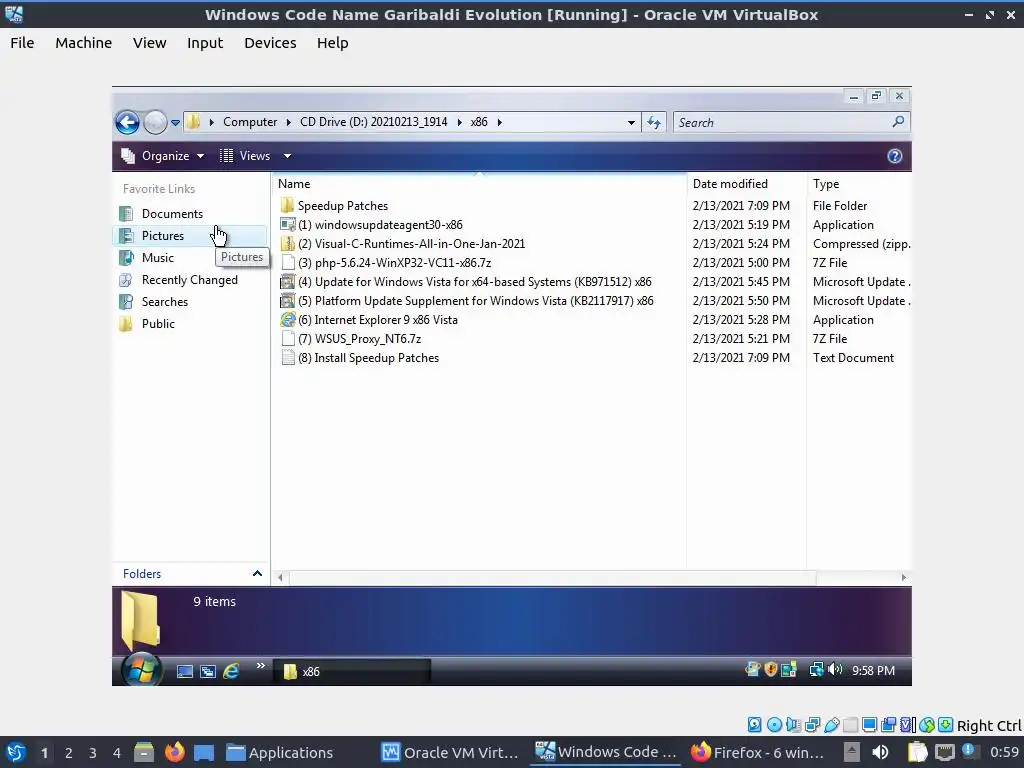
Task: Open VirtualBox Machine menu
Action: [84, 43]
